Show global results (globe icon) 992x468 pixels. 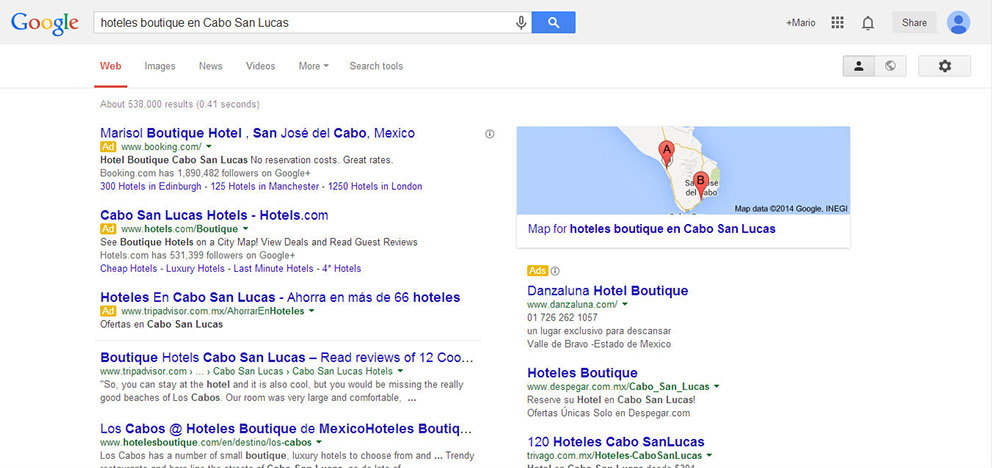(890, 66)
